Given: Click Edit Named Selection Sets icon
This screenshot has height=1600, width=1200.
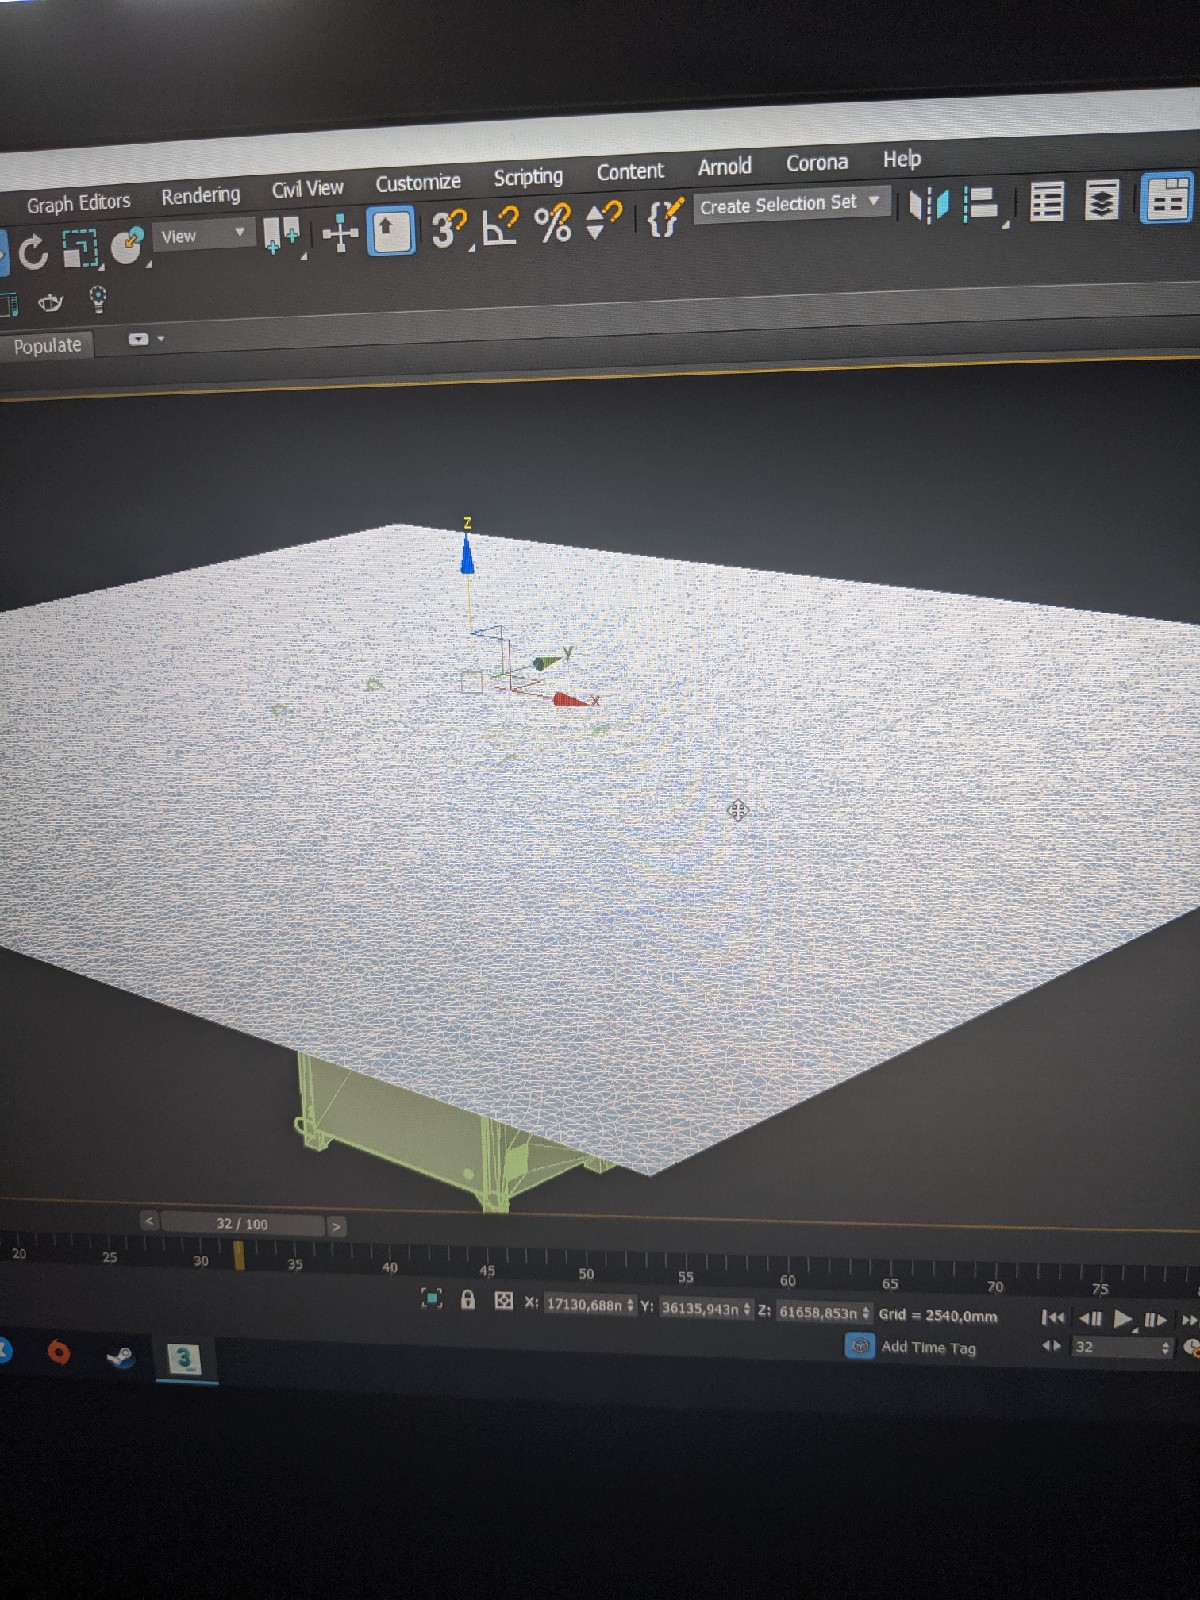Looking at the screenshot, I should pos(663,216).
